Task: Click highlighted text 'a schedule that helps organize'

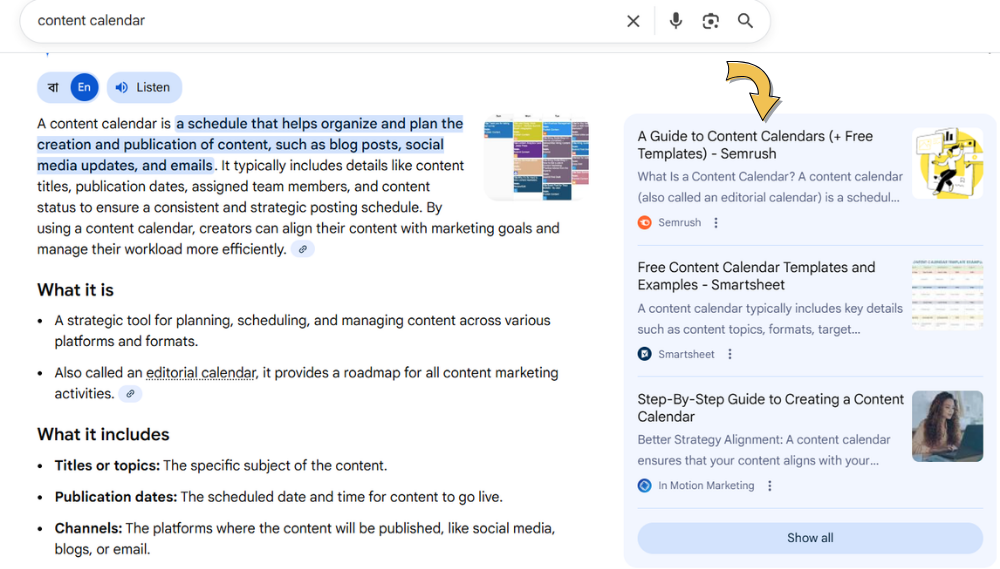Action: tap(277, 124)
